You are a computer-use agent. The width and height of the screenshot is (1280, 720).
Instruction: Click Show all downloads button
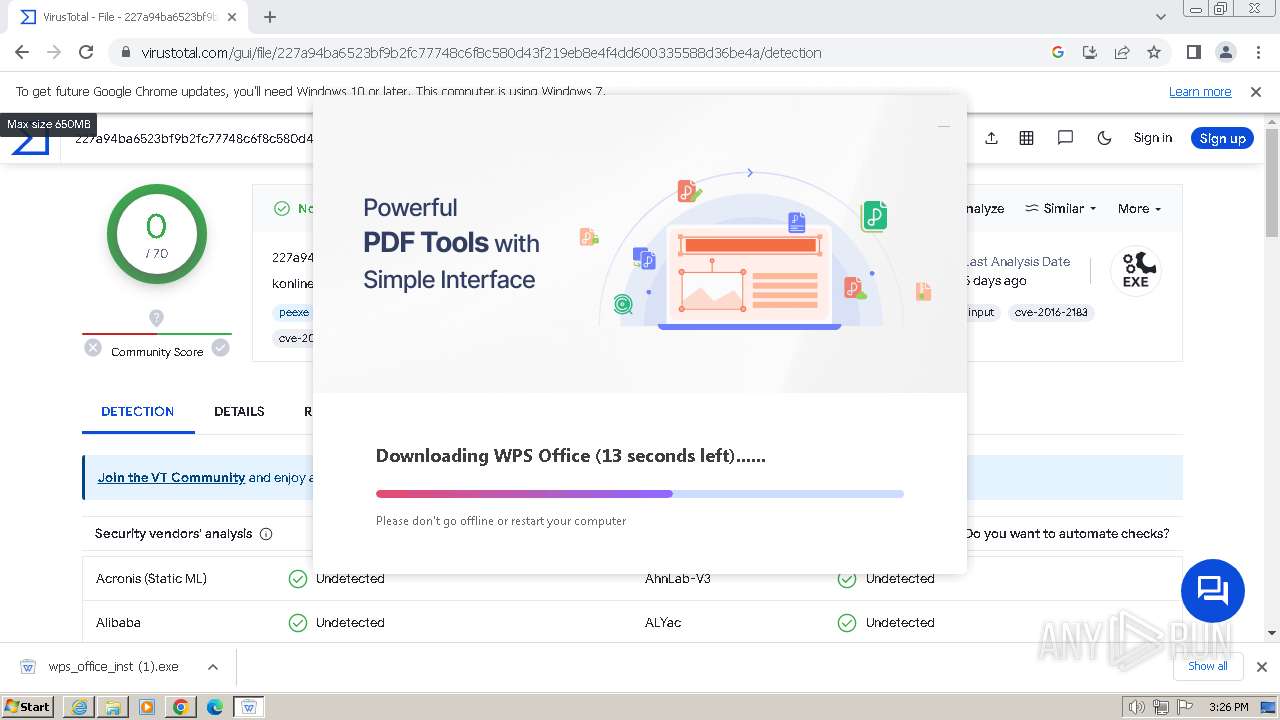[1208, 666]
